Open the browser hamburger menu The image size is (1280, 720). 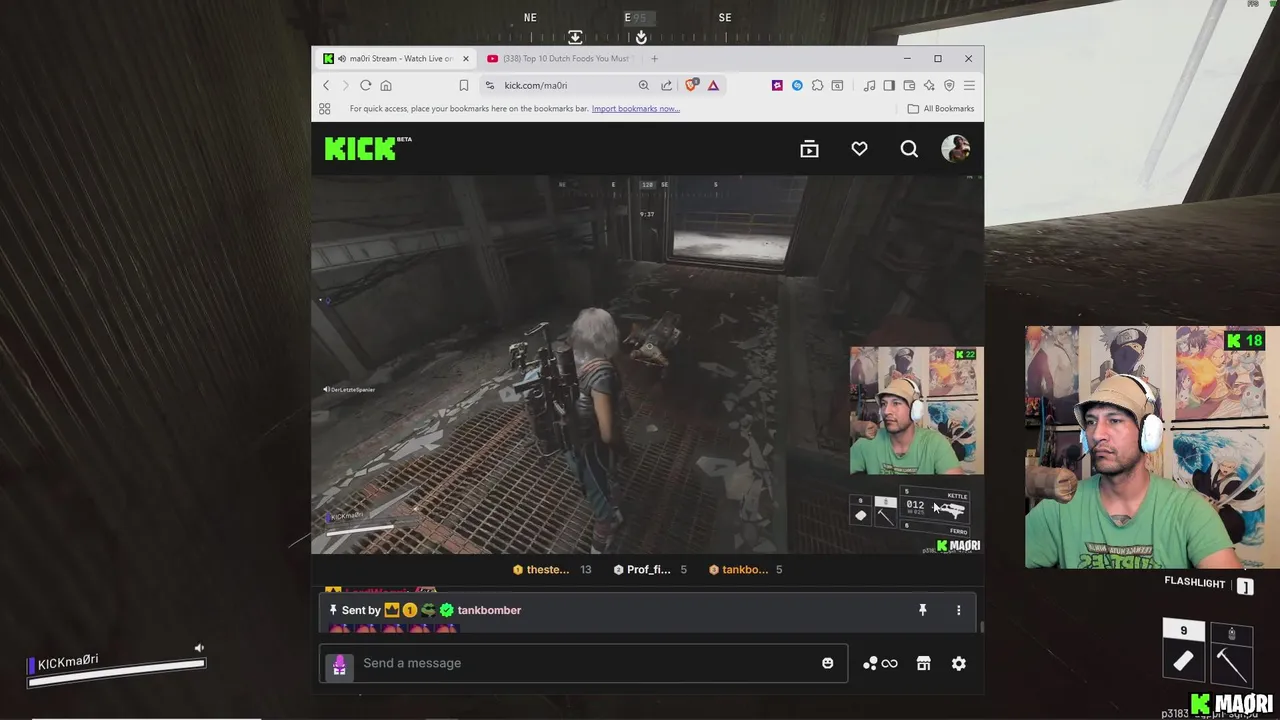point(969,86)
